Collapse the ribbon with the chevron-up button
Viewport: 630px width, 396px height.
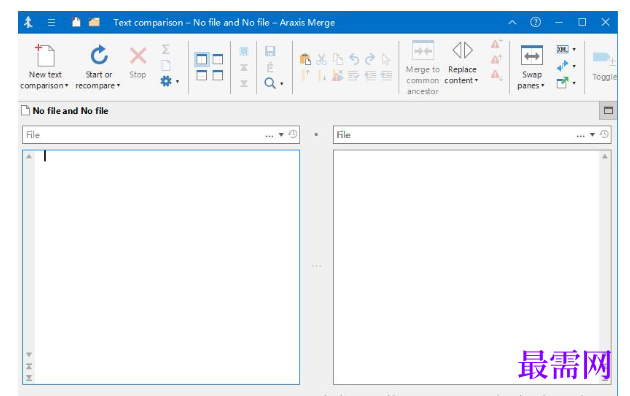[x=512, y=22]
